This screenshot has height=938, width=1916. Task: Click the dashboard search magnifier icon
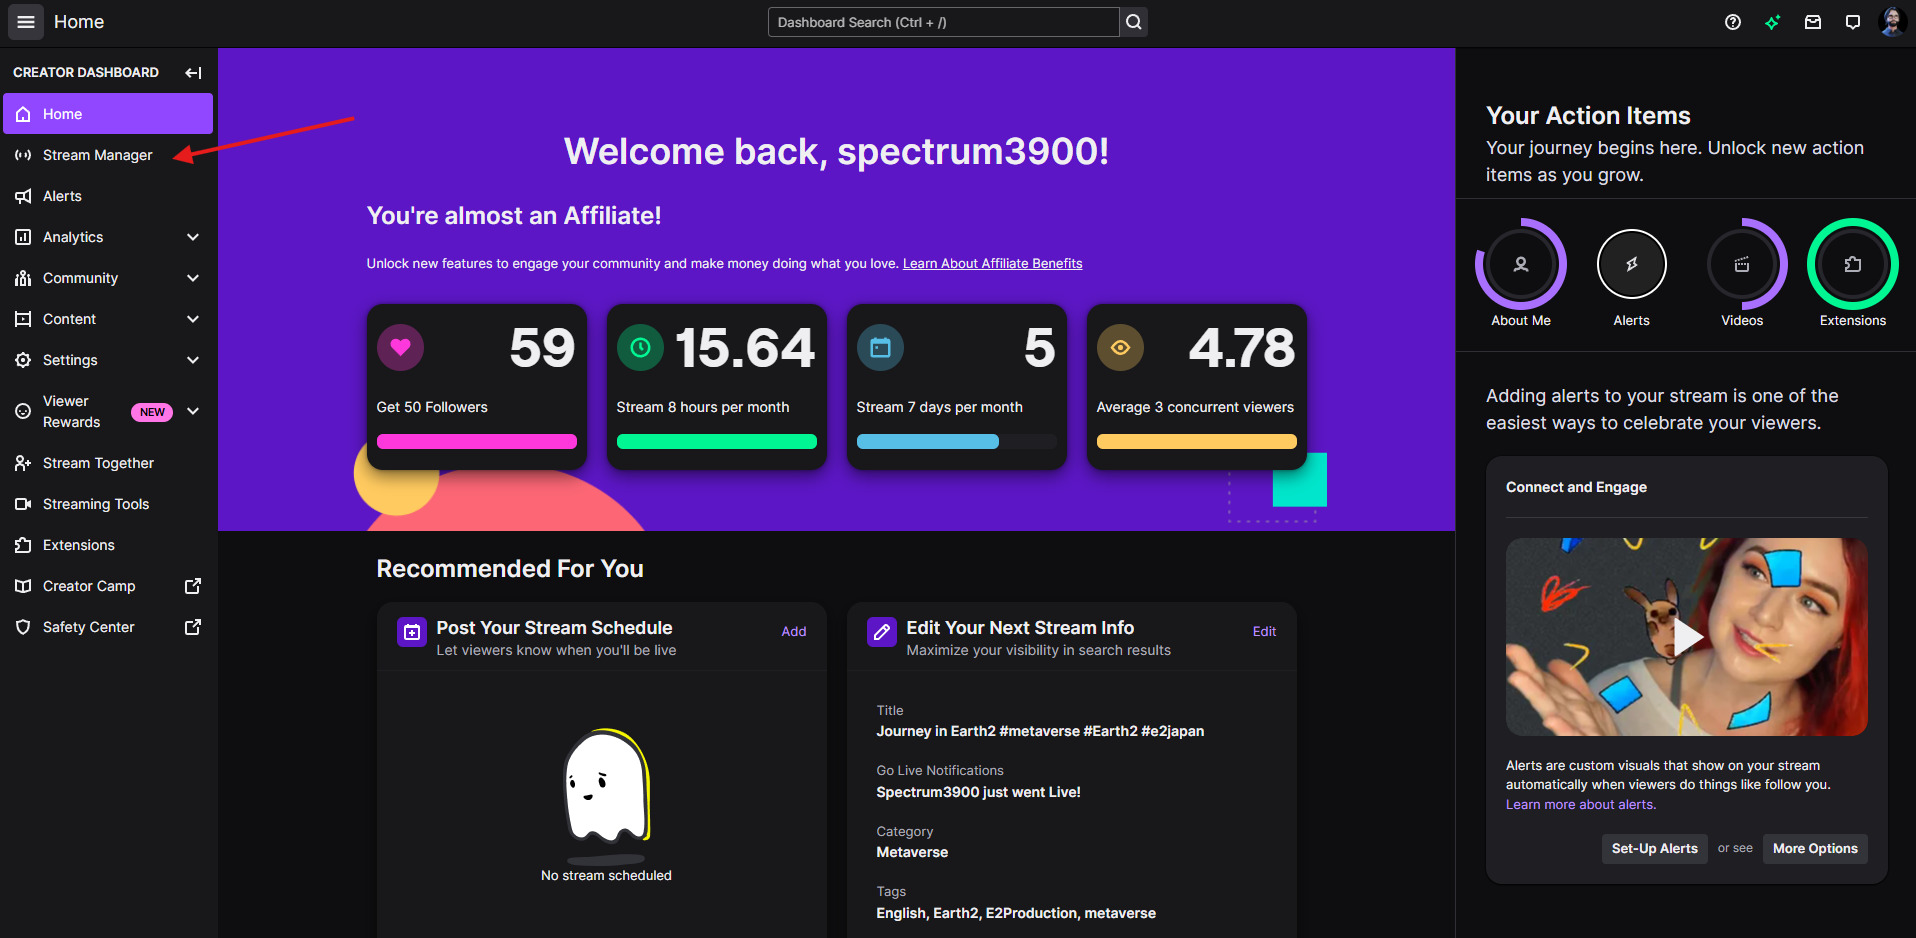coord(1133,22)
